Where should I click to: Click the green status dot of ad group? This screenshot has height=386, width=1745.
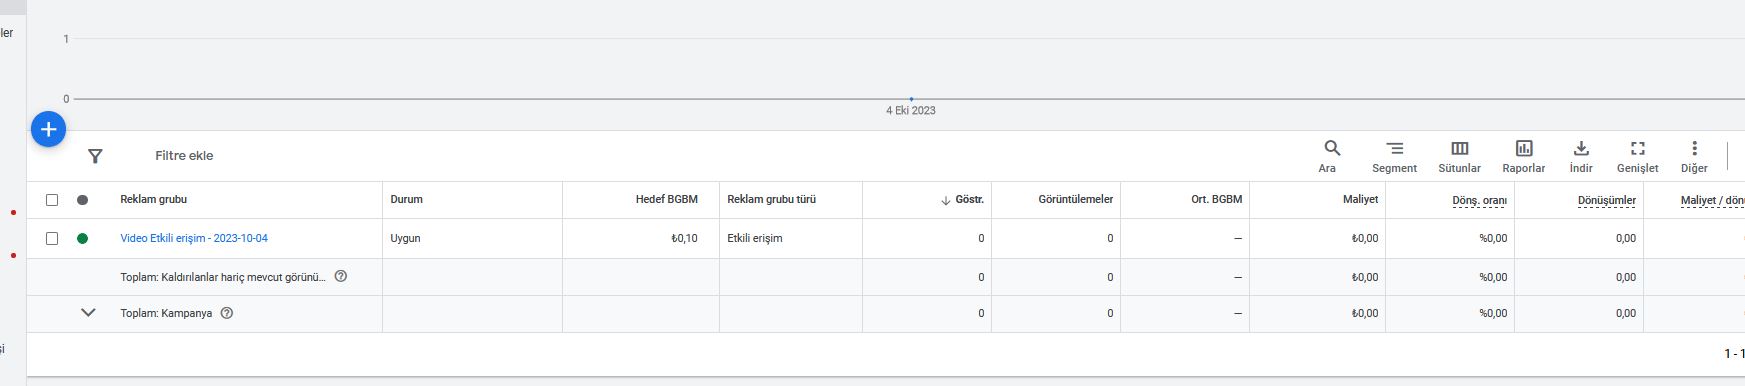click(x=82, y=239)
